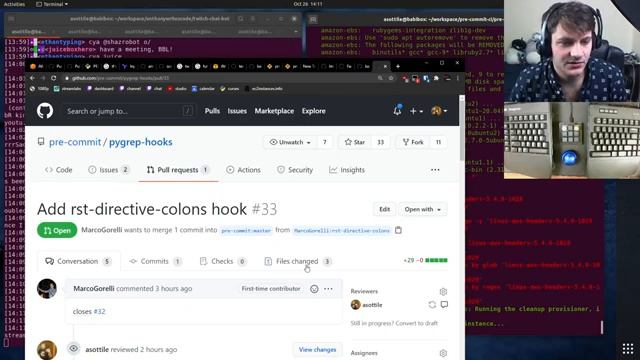The width and height of the screenshot is (640, 360).
Task: Click the copy branch name icon
Action: [398, 230]
